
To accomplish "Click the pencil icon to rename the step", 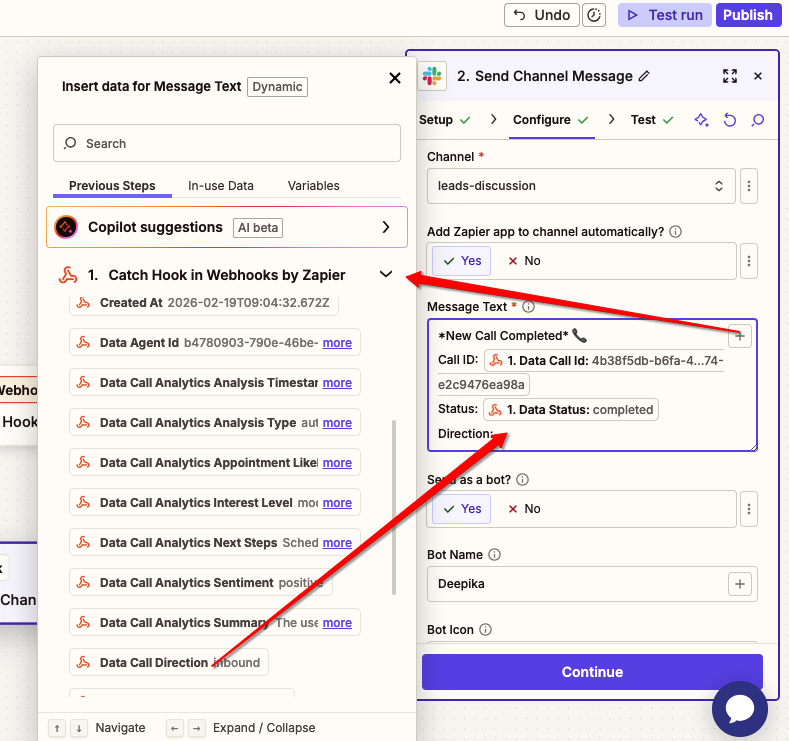I will click(644, 76).
